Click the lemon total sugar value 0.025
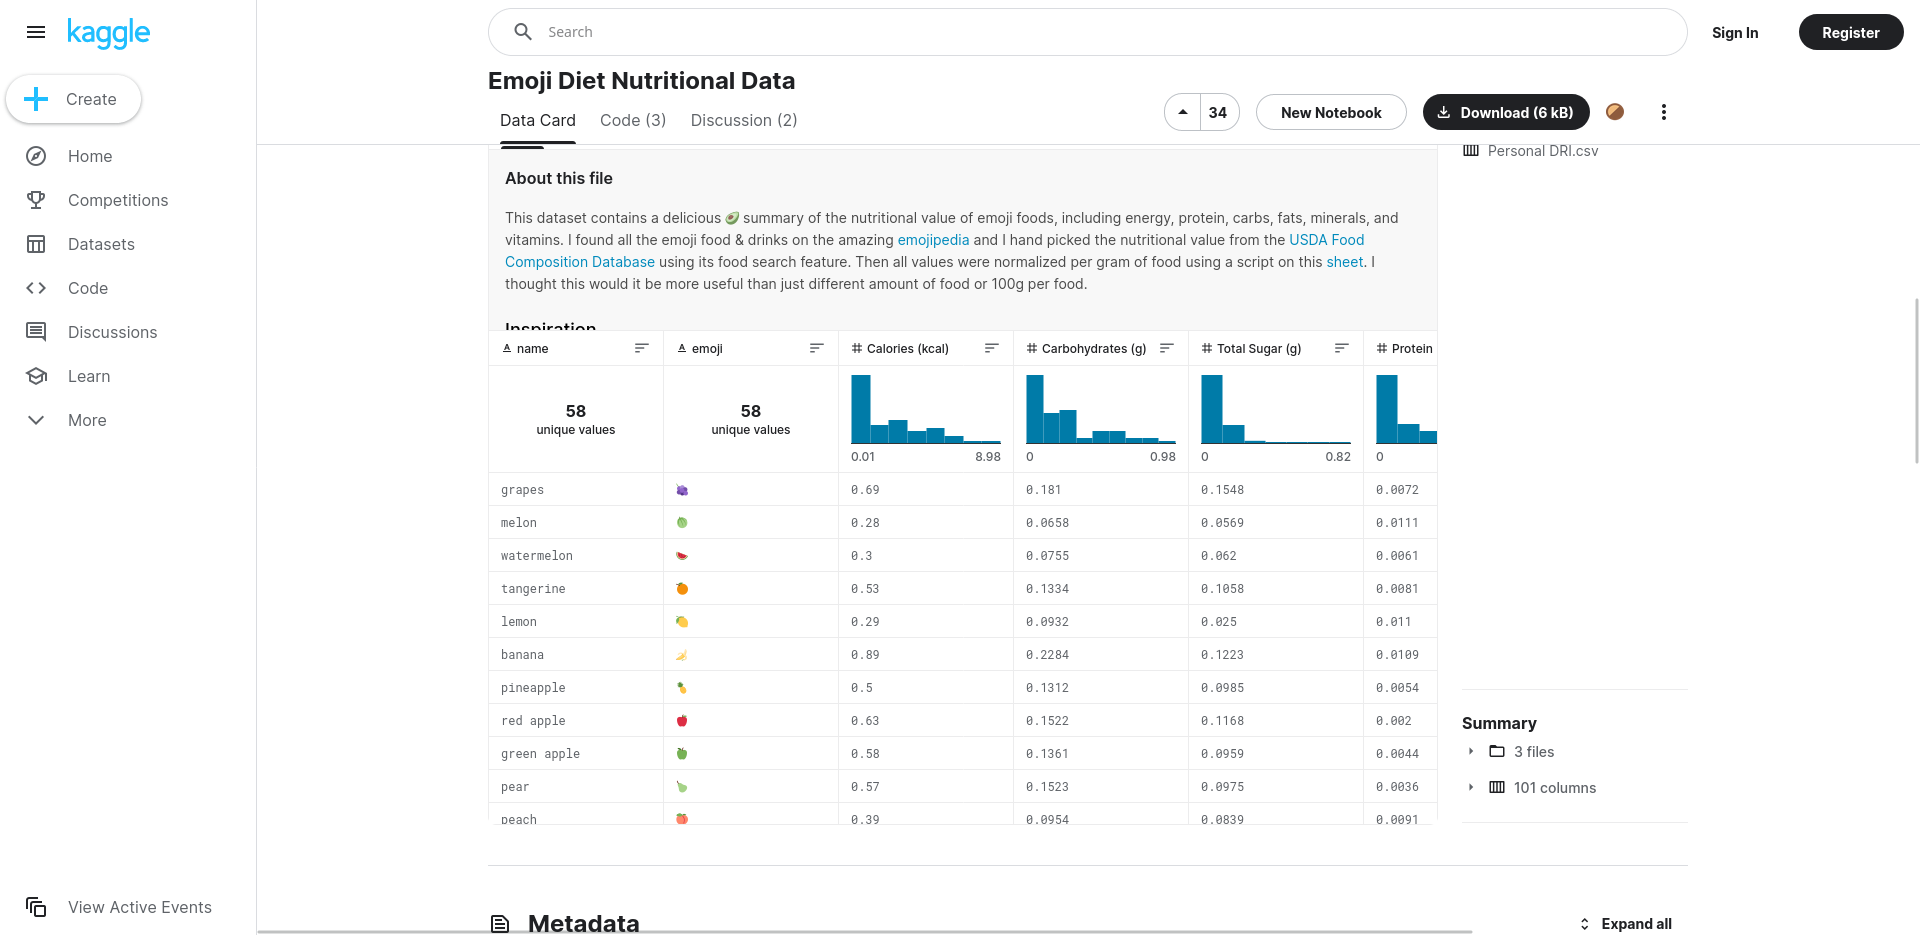Screen dimensions: 1920x935 [x=1219, y=622]
